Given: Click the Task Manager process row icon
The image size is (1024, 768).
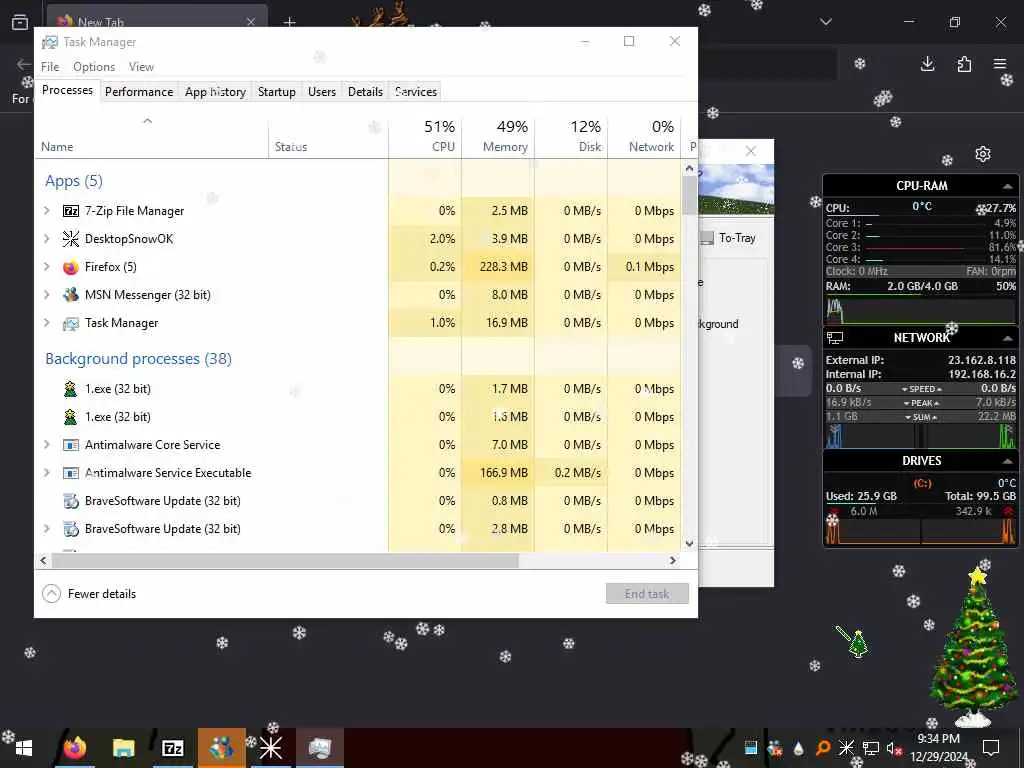Looking at the screenshot, I should 71,323.
